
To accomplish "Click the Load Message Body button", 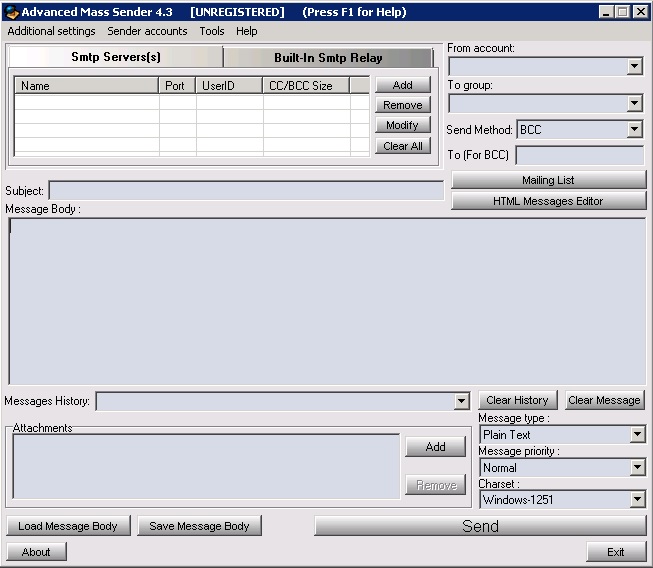I will click(68, 526).
